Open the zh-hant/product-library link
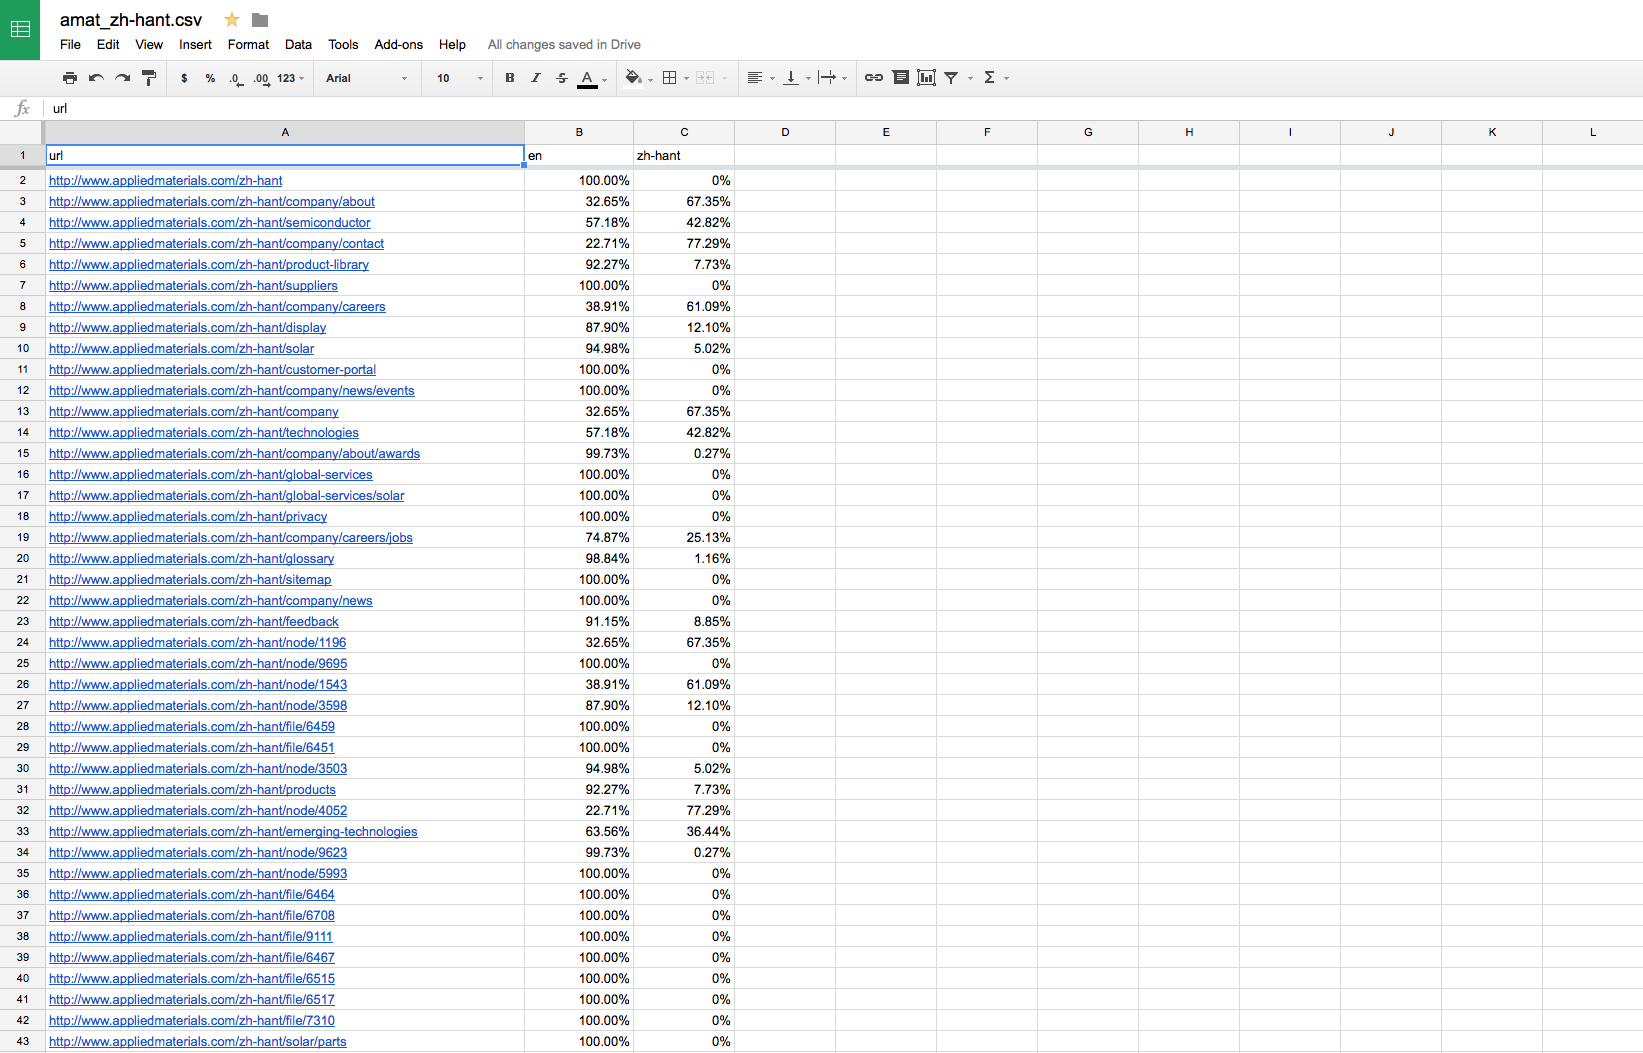1643x1053 pixels. 209,264
